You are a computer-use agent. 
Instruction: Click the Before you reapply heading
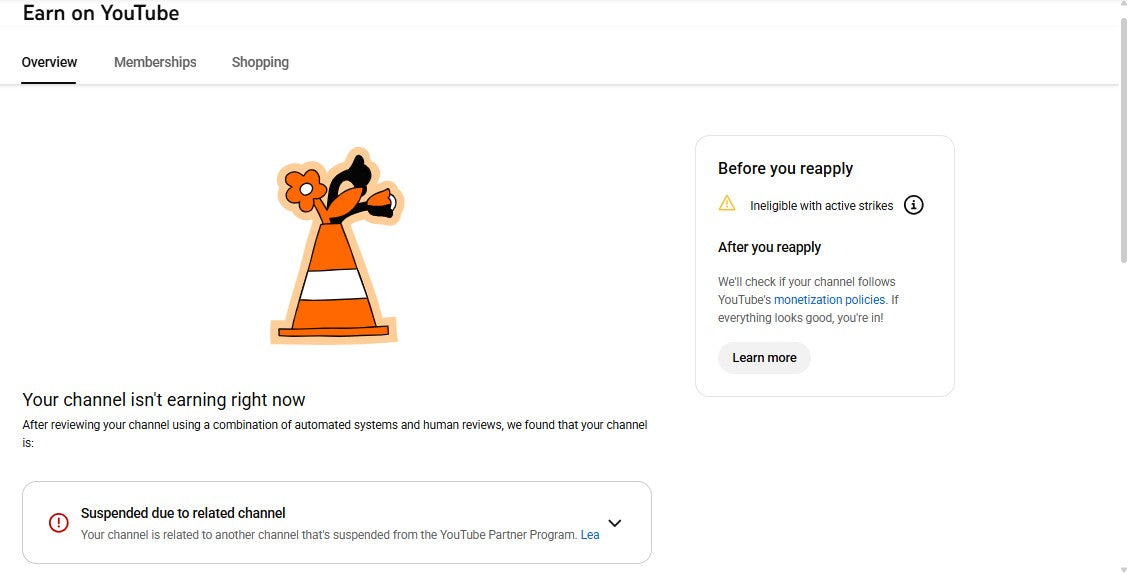785,168
